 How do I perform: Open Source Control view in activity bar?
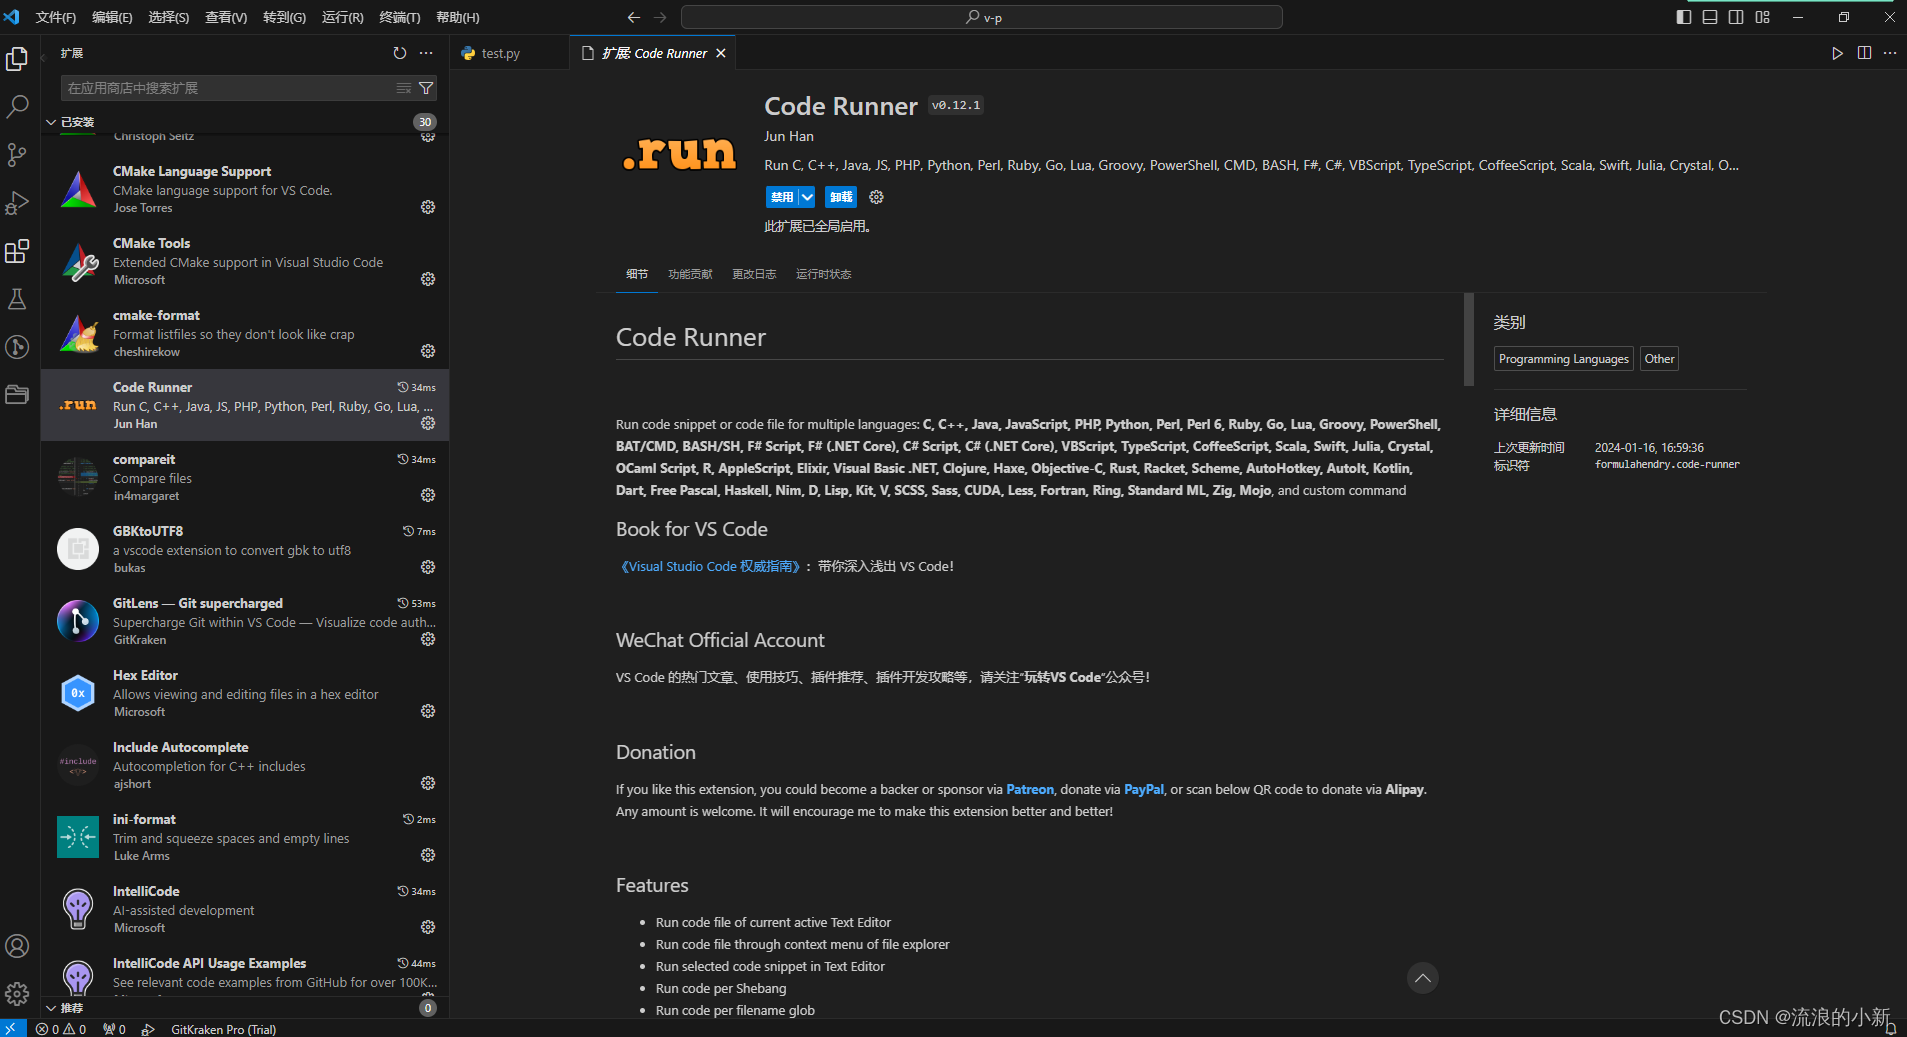(x=17, y=155)
